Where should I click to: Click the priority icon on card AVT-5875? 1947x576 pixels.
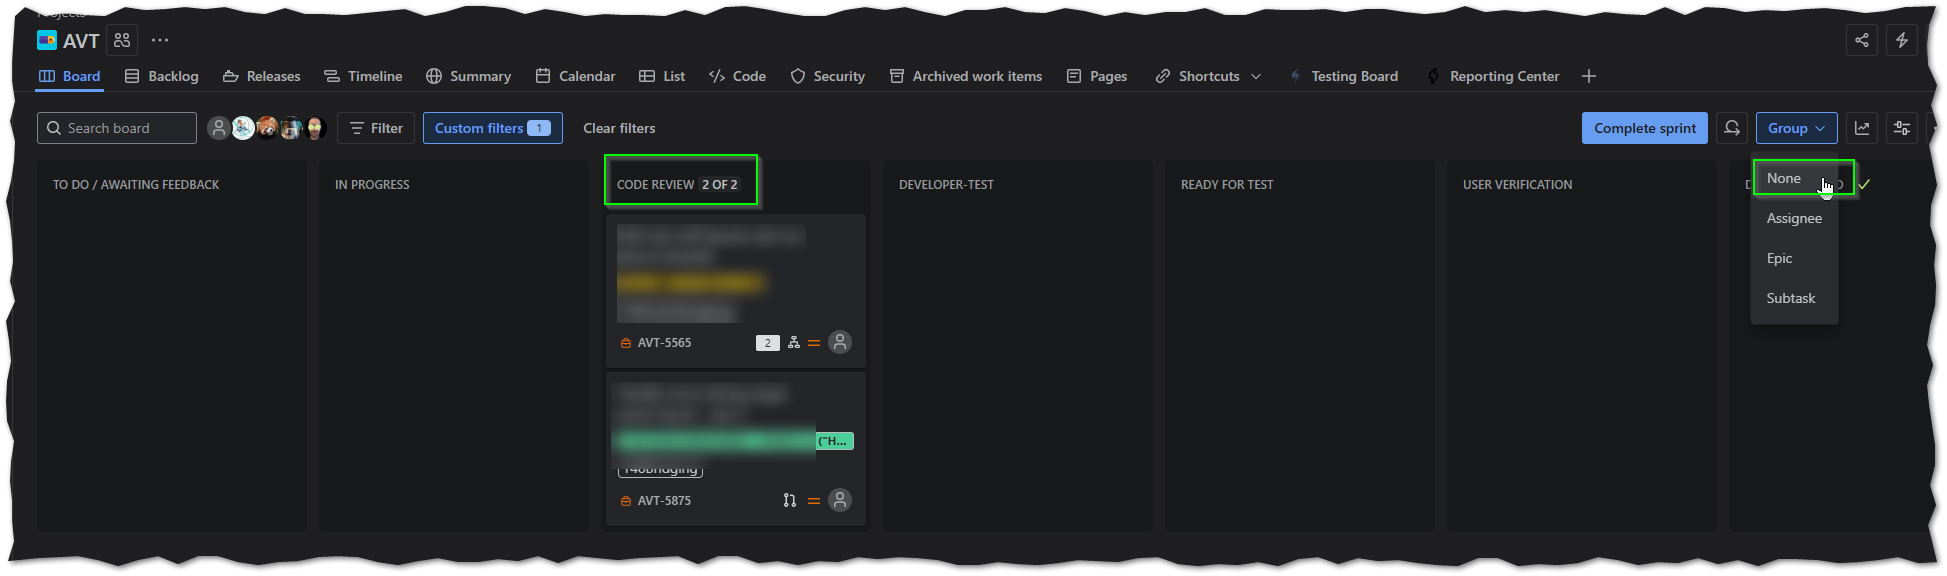click(x=814, y=501)
